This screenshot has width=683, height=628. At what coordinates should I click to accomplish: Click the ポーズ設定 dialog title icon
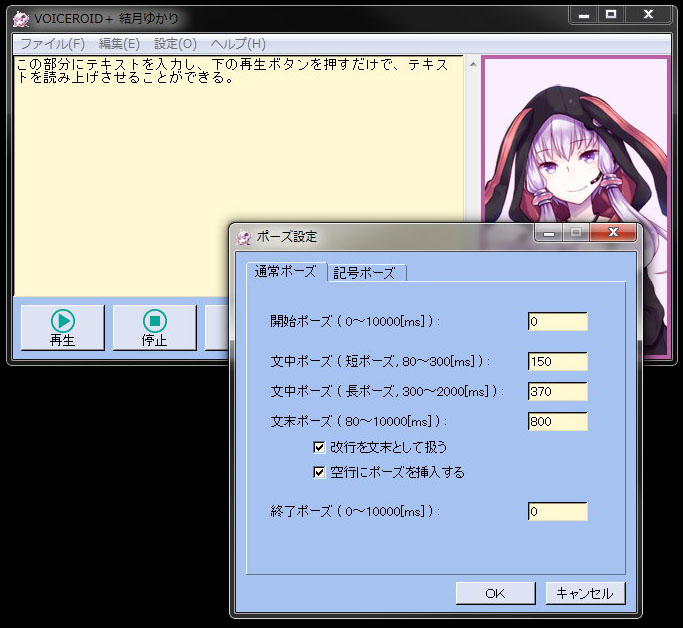click(243, 237)
